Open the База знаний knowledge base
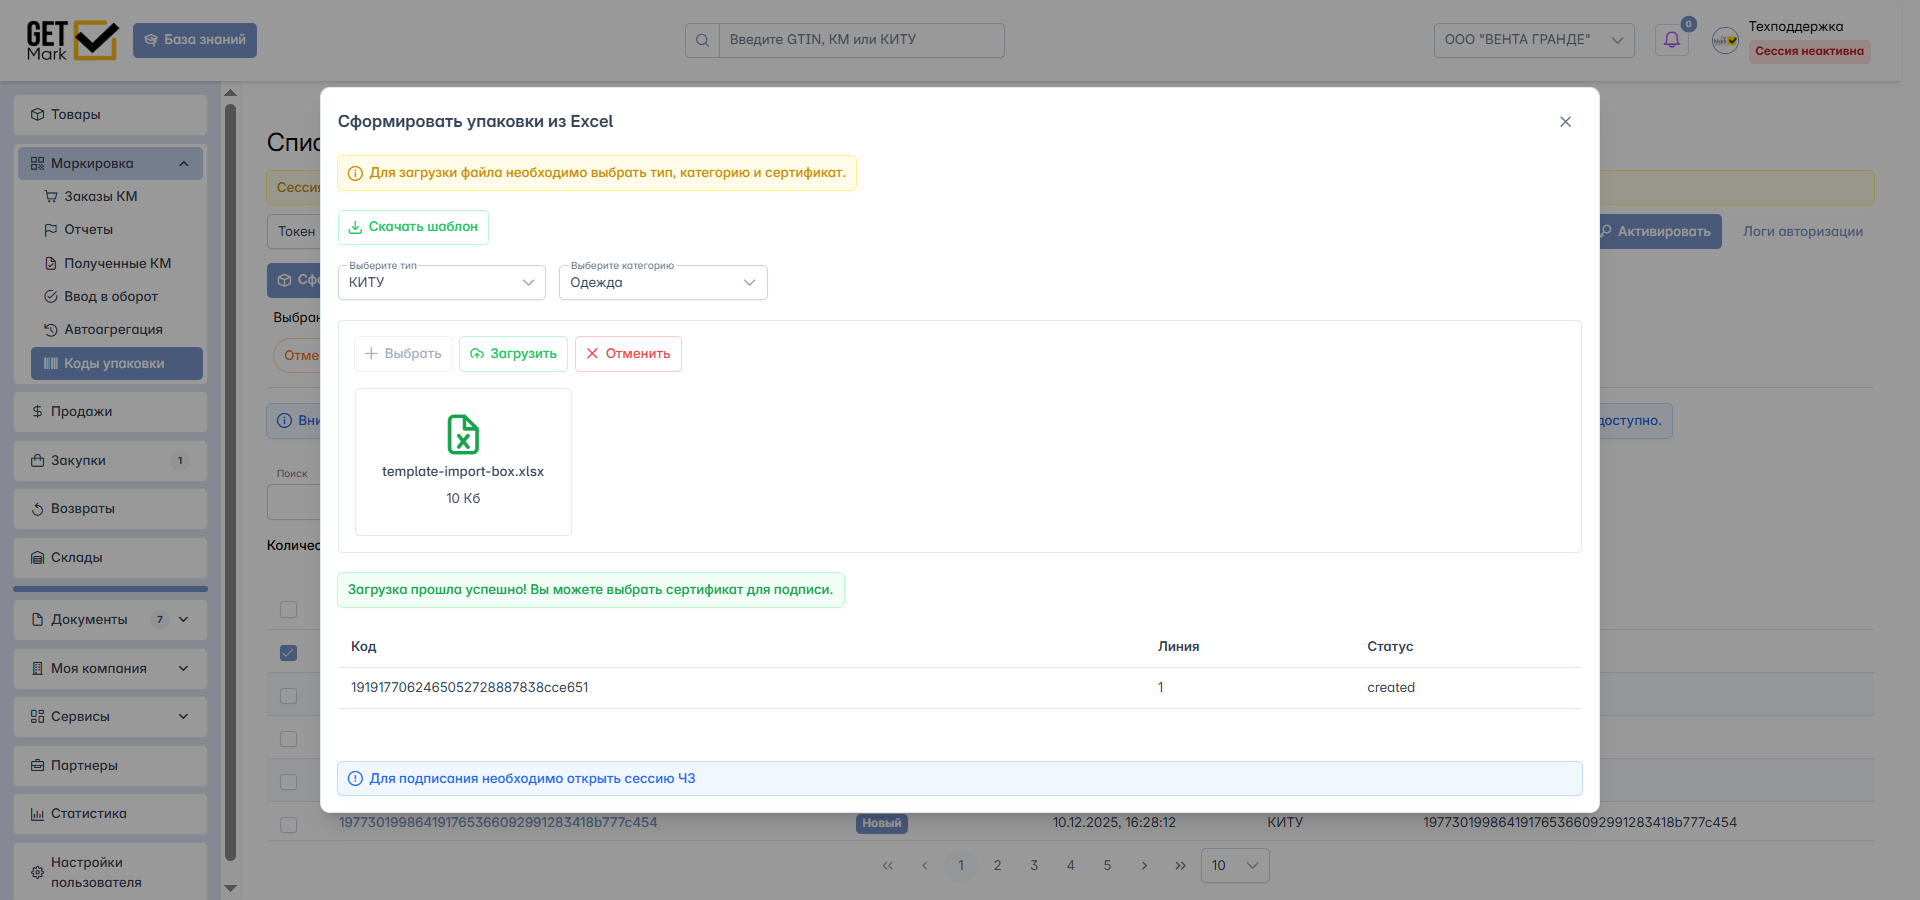Screen dimensions: 1920x900 [x=195, y=40]
